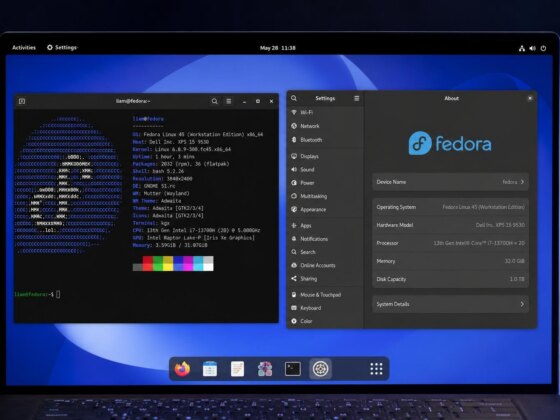Click the Notifications bell icon in sidebar
This screenshot has width=560, height=420.
[x=294, y=239]
